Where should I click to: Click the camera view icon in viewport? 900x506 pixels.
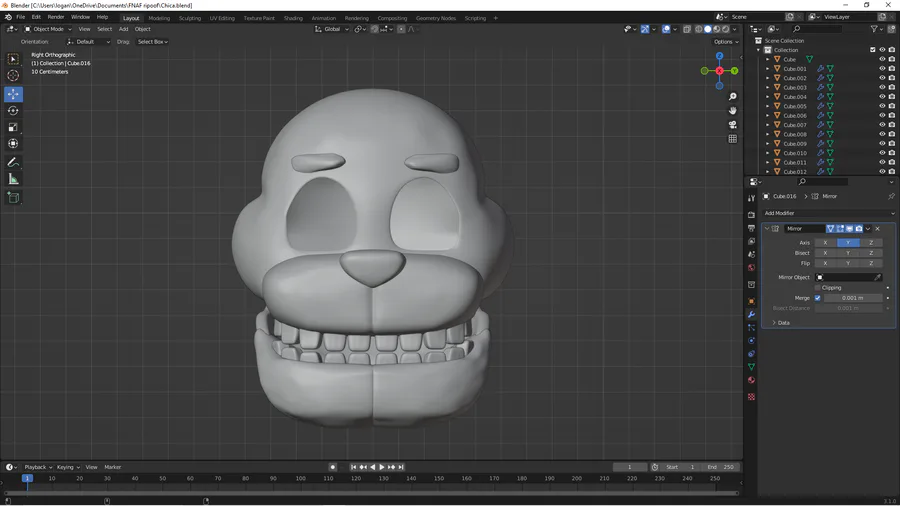point(733,125)
